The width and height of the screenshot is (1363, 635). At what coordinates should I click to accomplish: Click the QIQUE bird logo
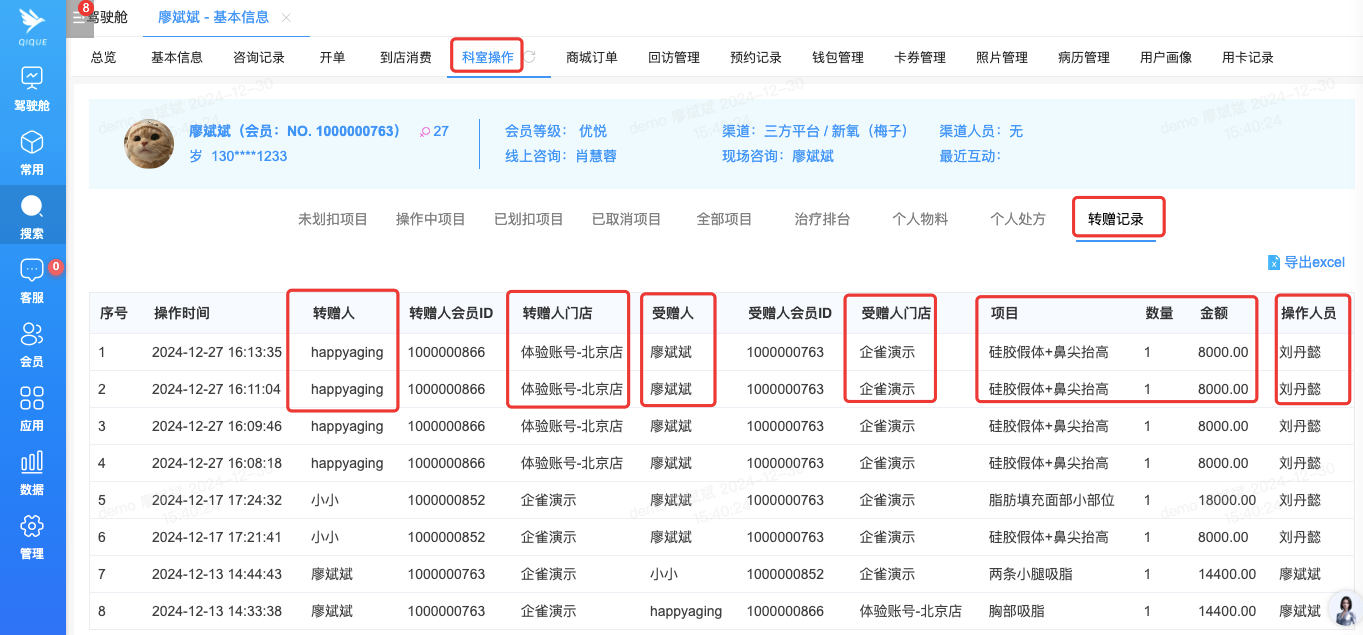point(32,20)
